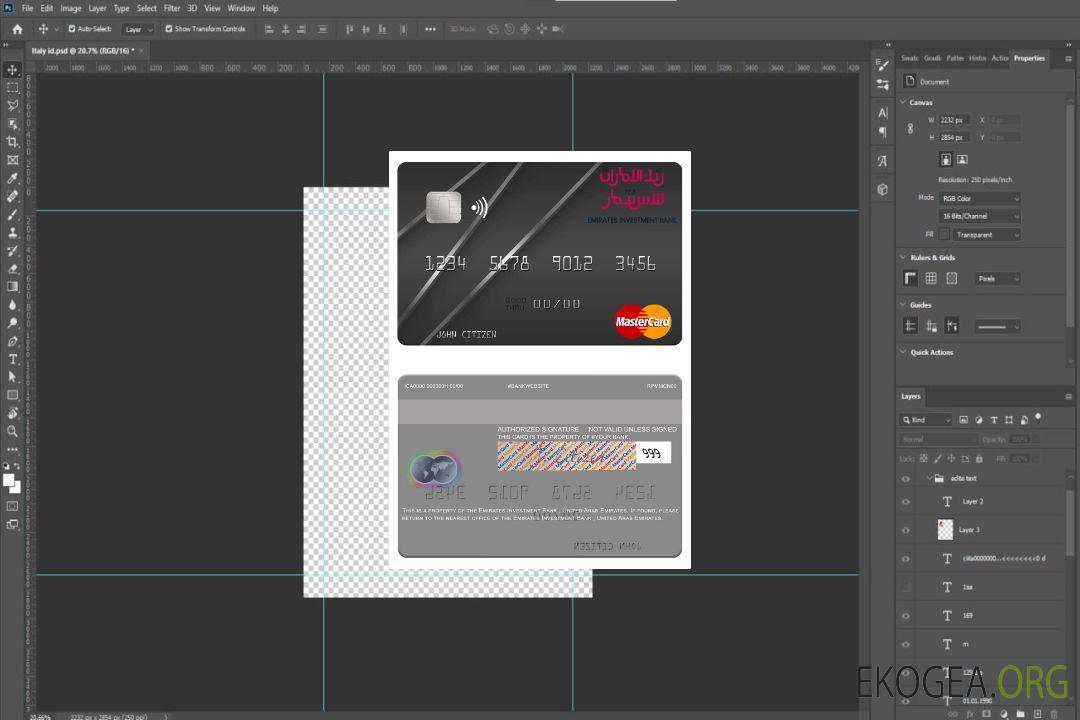
Task: Select the Gradient tool
Action: pyautogui.click(x=12, y=287)
